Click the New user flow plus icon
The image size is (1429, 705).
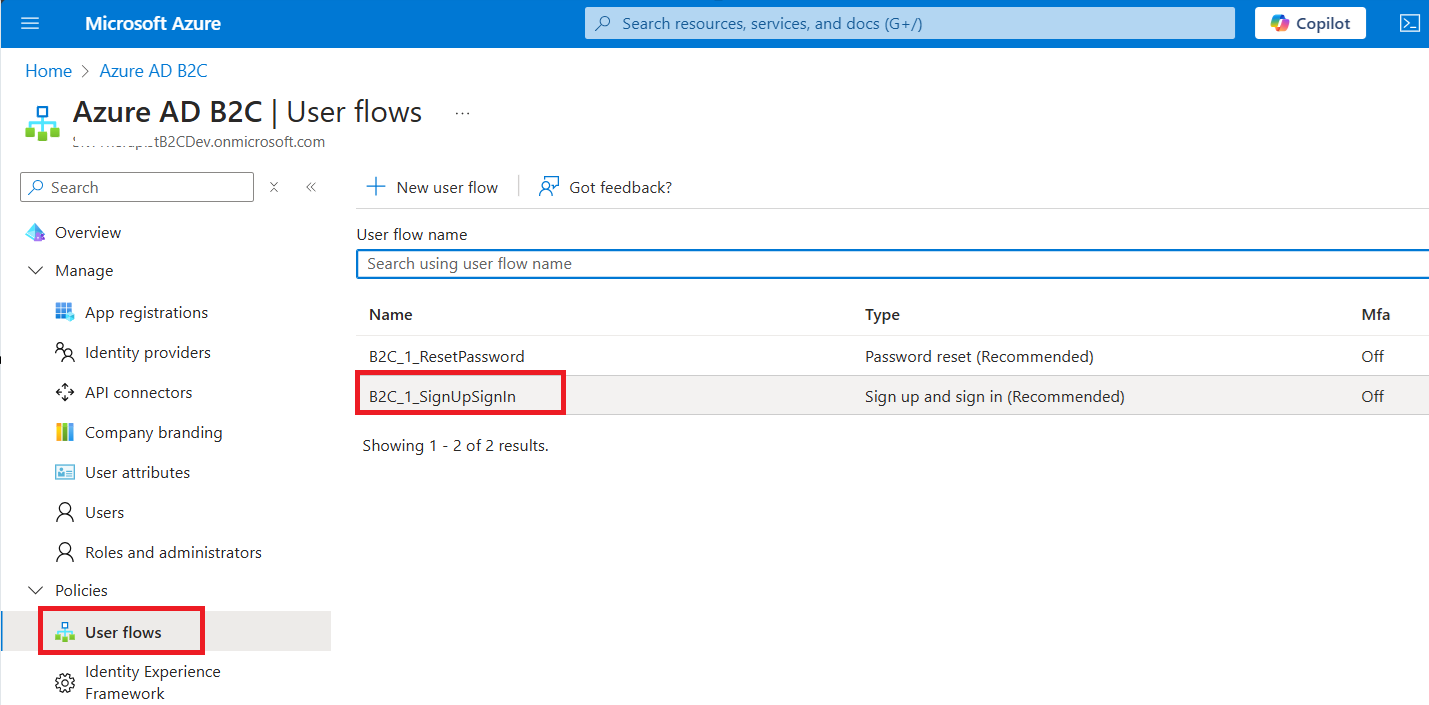376,187
